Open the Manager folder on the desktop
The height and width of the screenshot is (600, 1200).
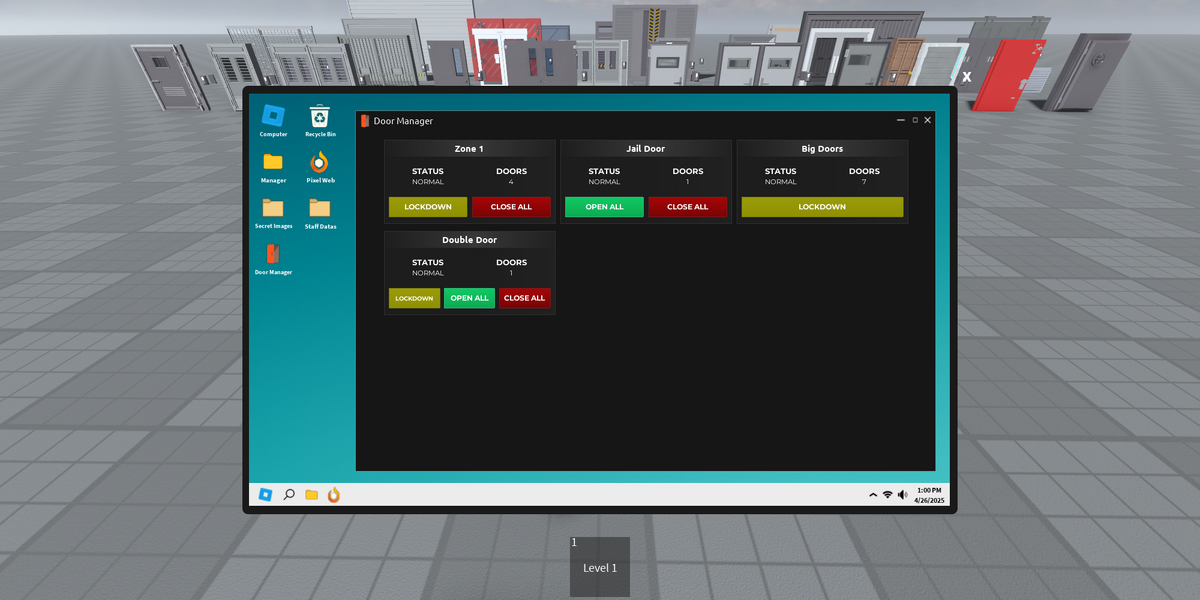click(x=273, y=167)
